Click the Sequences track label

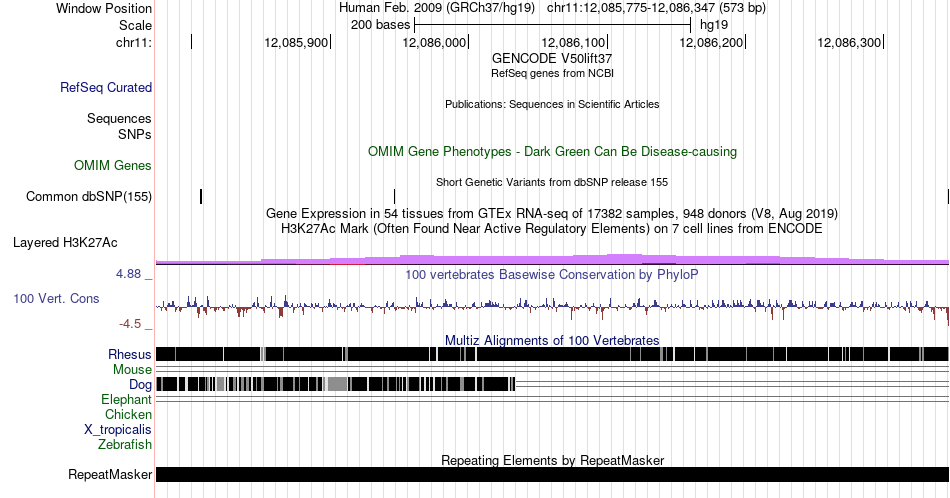(x=119, y=118)
